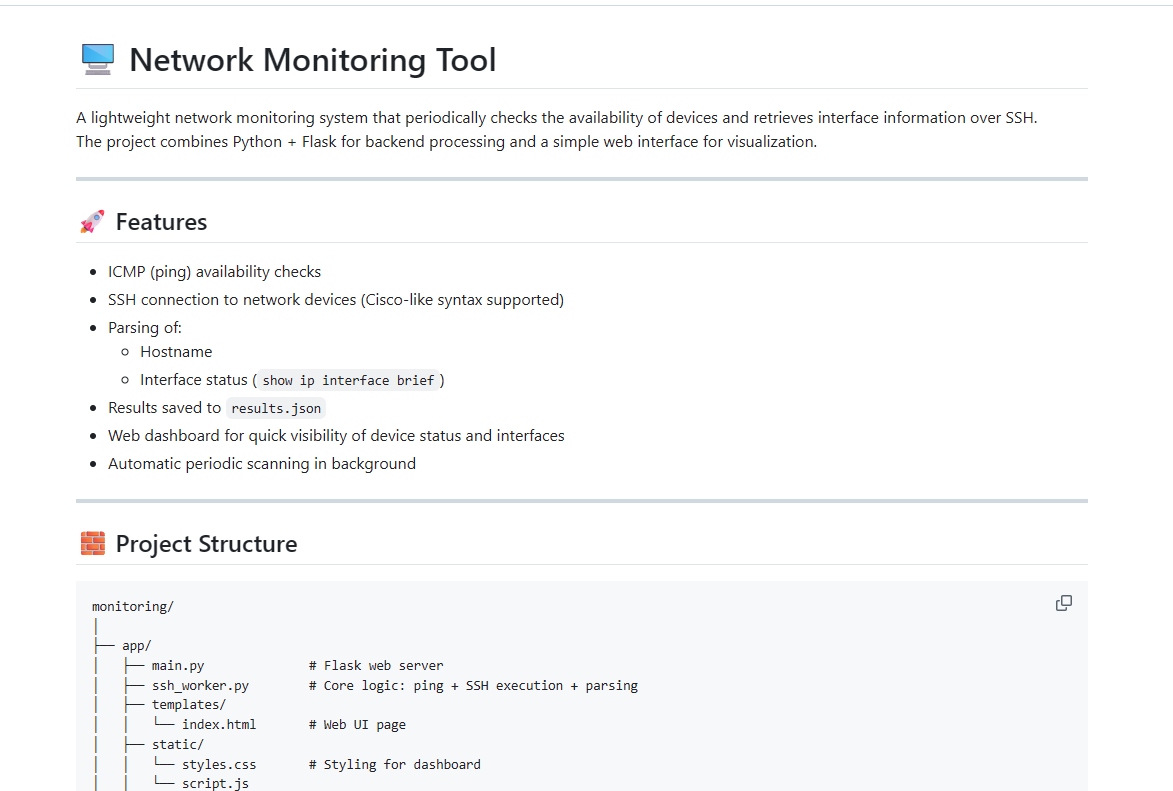Click the "# Styling for dashboard" comment

tap(395, 764)
